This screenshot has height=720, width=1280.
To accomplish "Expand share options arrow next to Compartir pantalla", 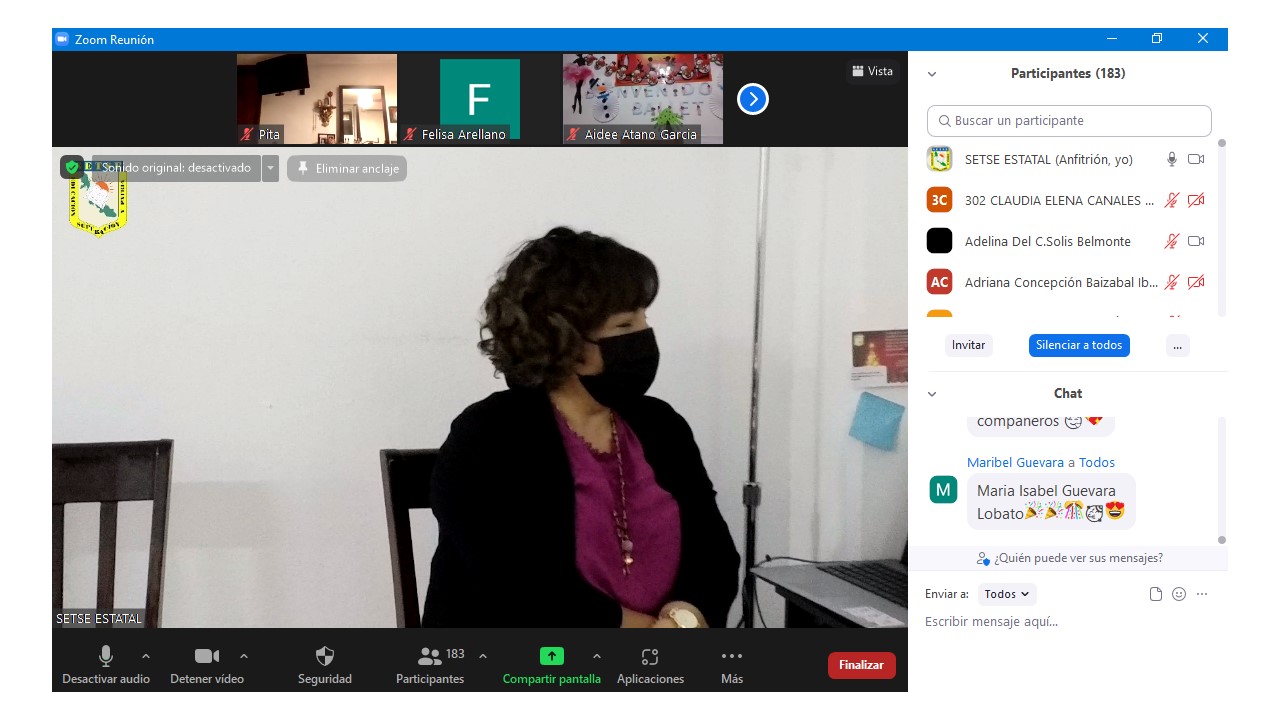I will point(597,656).
